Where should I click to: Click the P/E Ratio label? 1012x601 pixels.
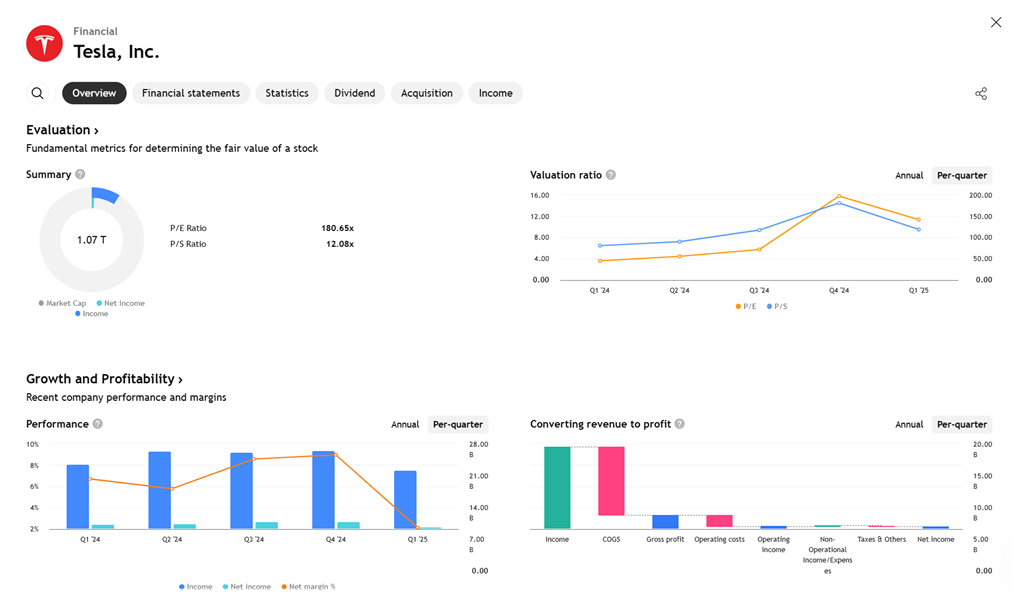(x=188, y=228)
